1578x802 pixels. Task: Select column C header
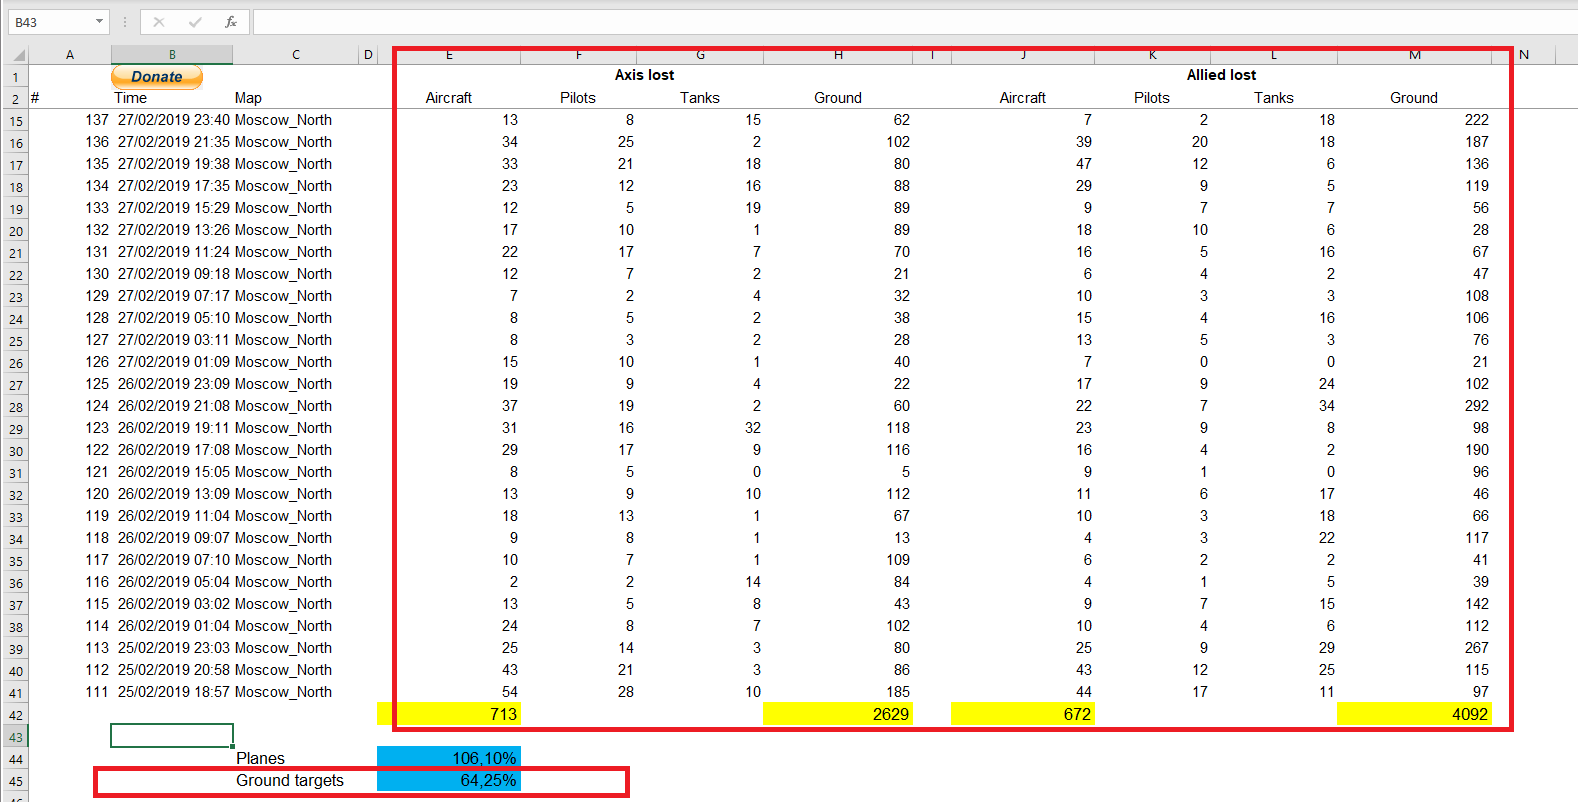point(296,55)
